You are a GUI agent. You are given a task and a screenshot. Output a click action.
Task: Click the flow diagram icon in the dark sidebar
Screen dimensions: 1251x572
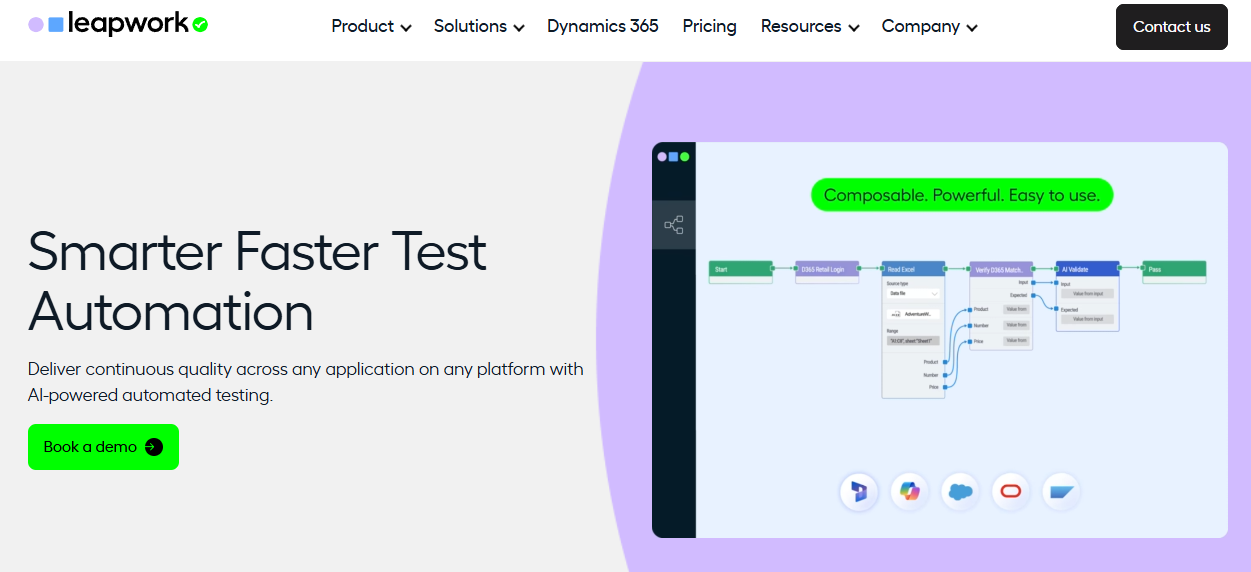tap(673, 225)
